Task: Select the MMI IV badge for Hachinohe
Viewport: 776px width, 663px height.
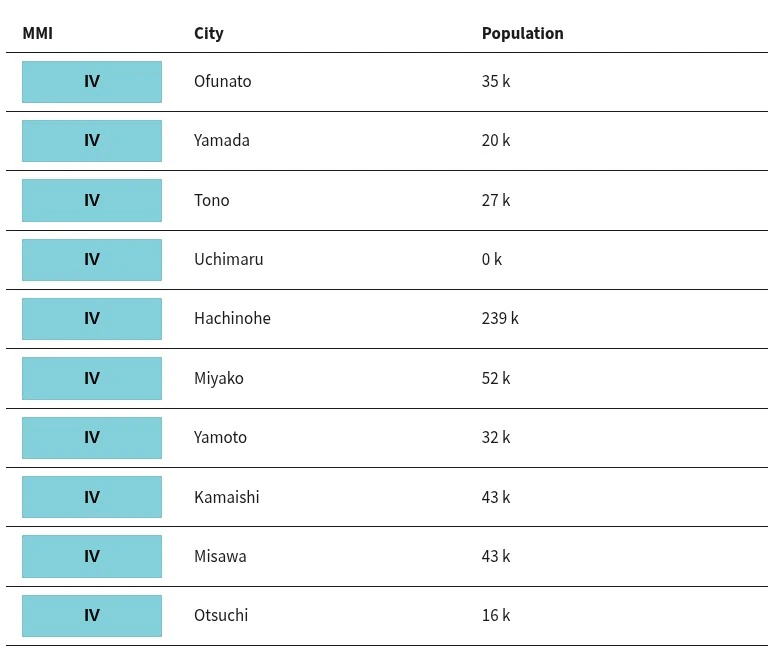Action: [92, 319]
